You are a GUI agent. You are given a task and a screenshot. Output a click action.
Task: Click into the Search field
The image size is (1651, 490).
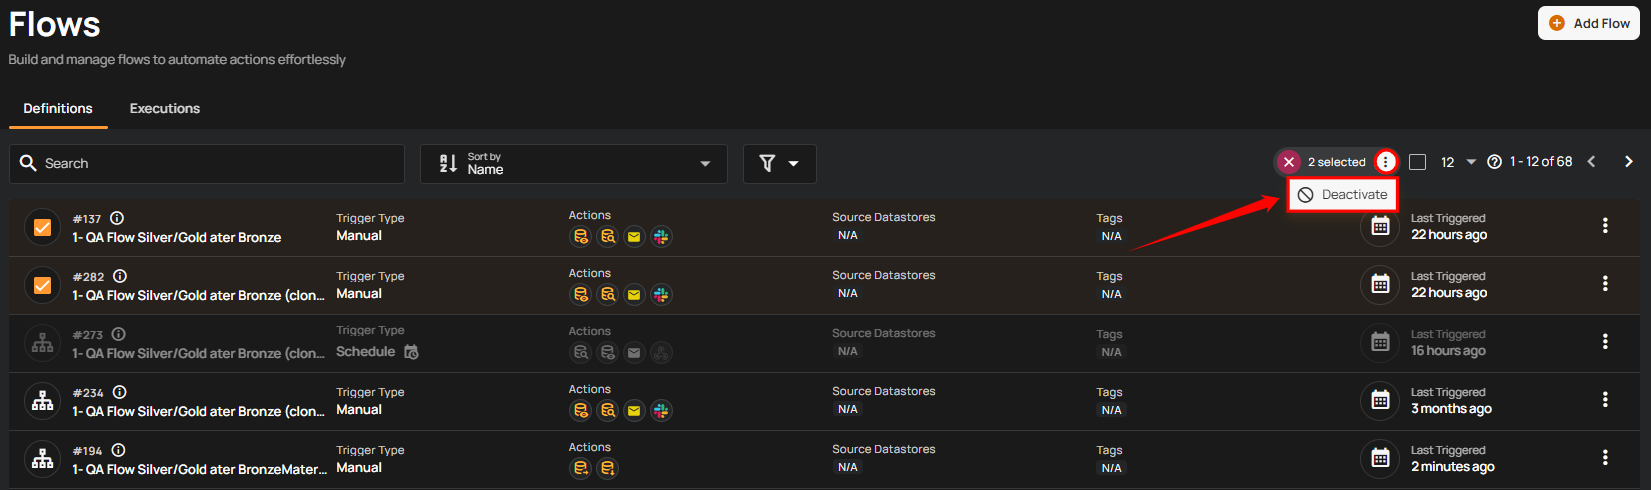pyautogui.click(x=207, y=164)
